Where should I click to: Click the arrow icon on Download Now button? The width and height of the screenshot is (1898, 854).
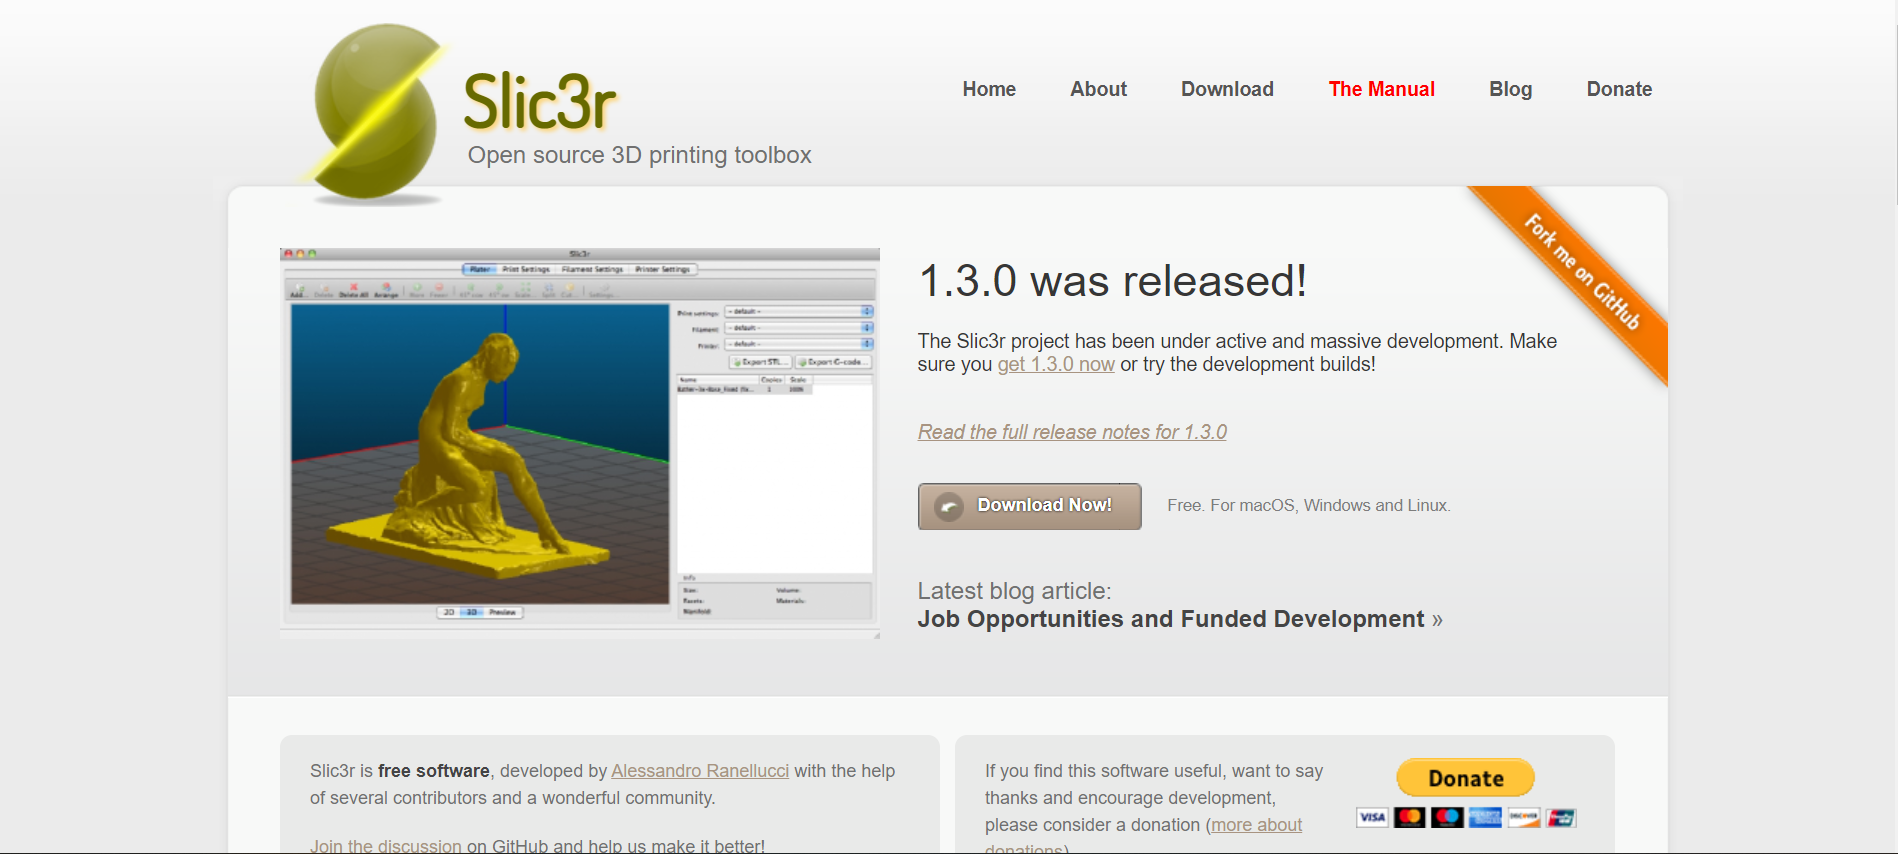[x=949, y=506]
